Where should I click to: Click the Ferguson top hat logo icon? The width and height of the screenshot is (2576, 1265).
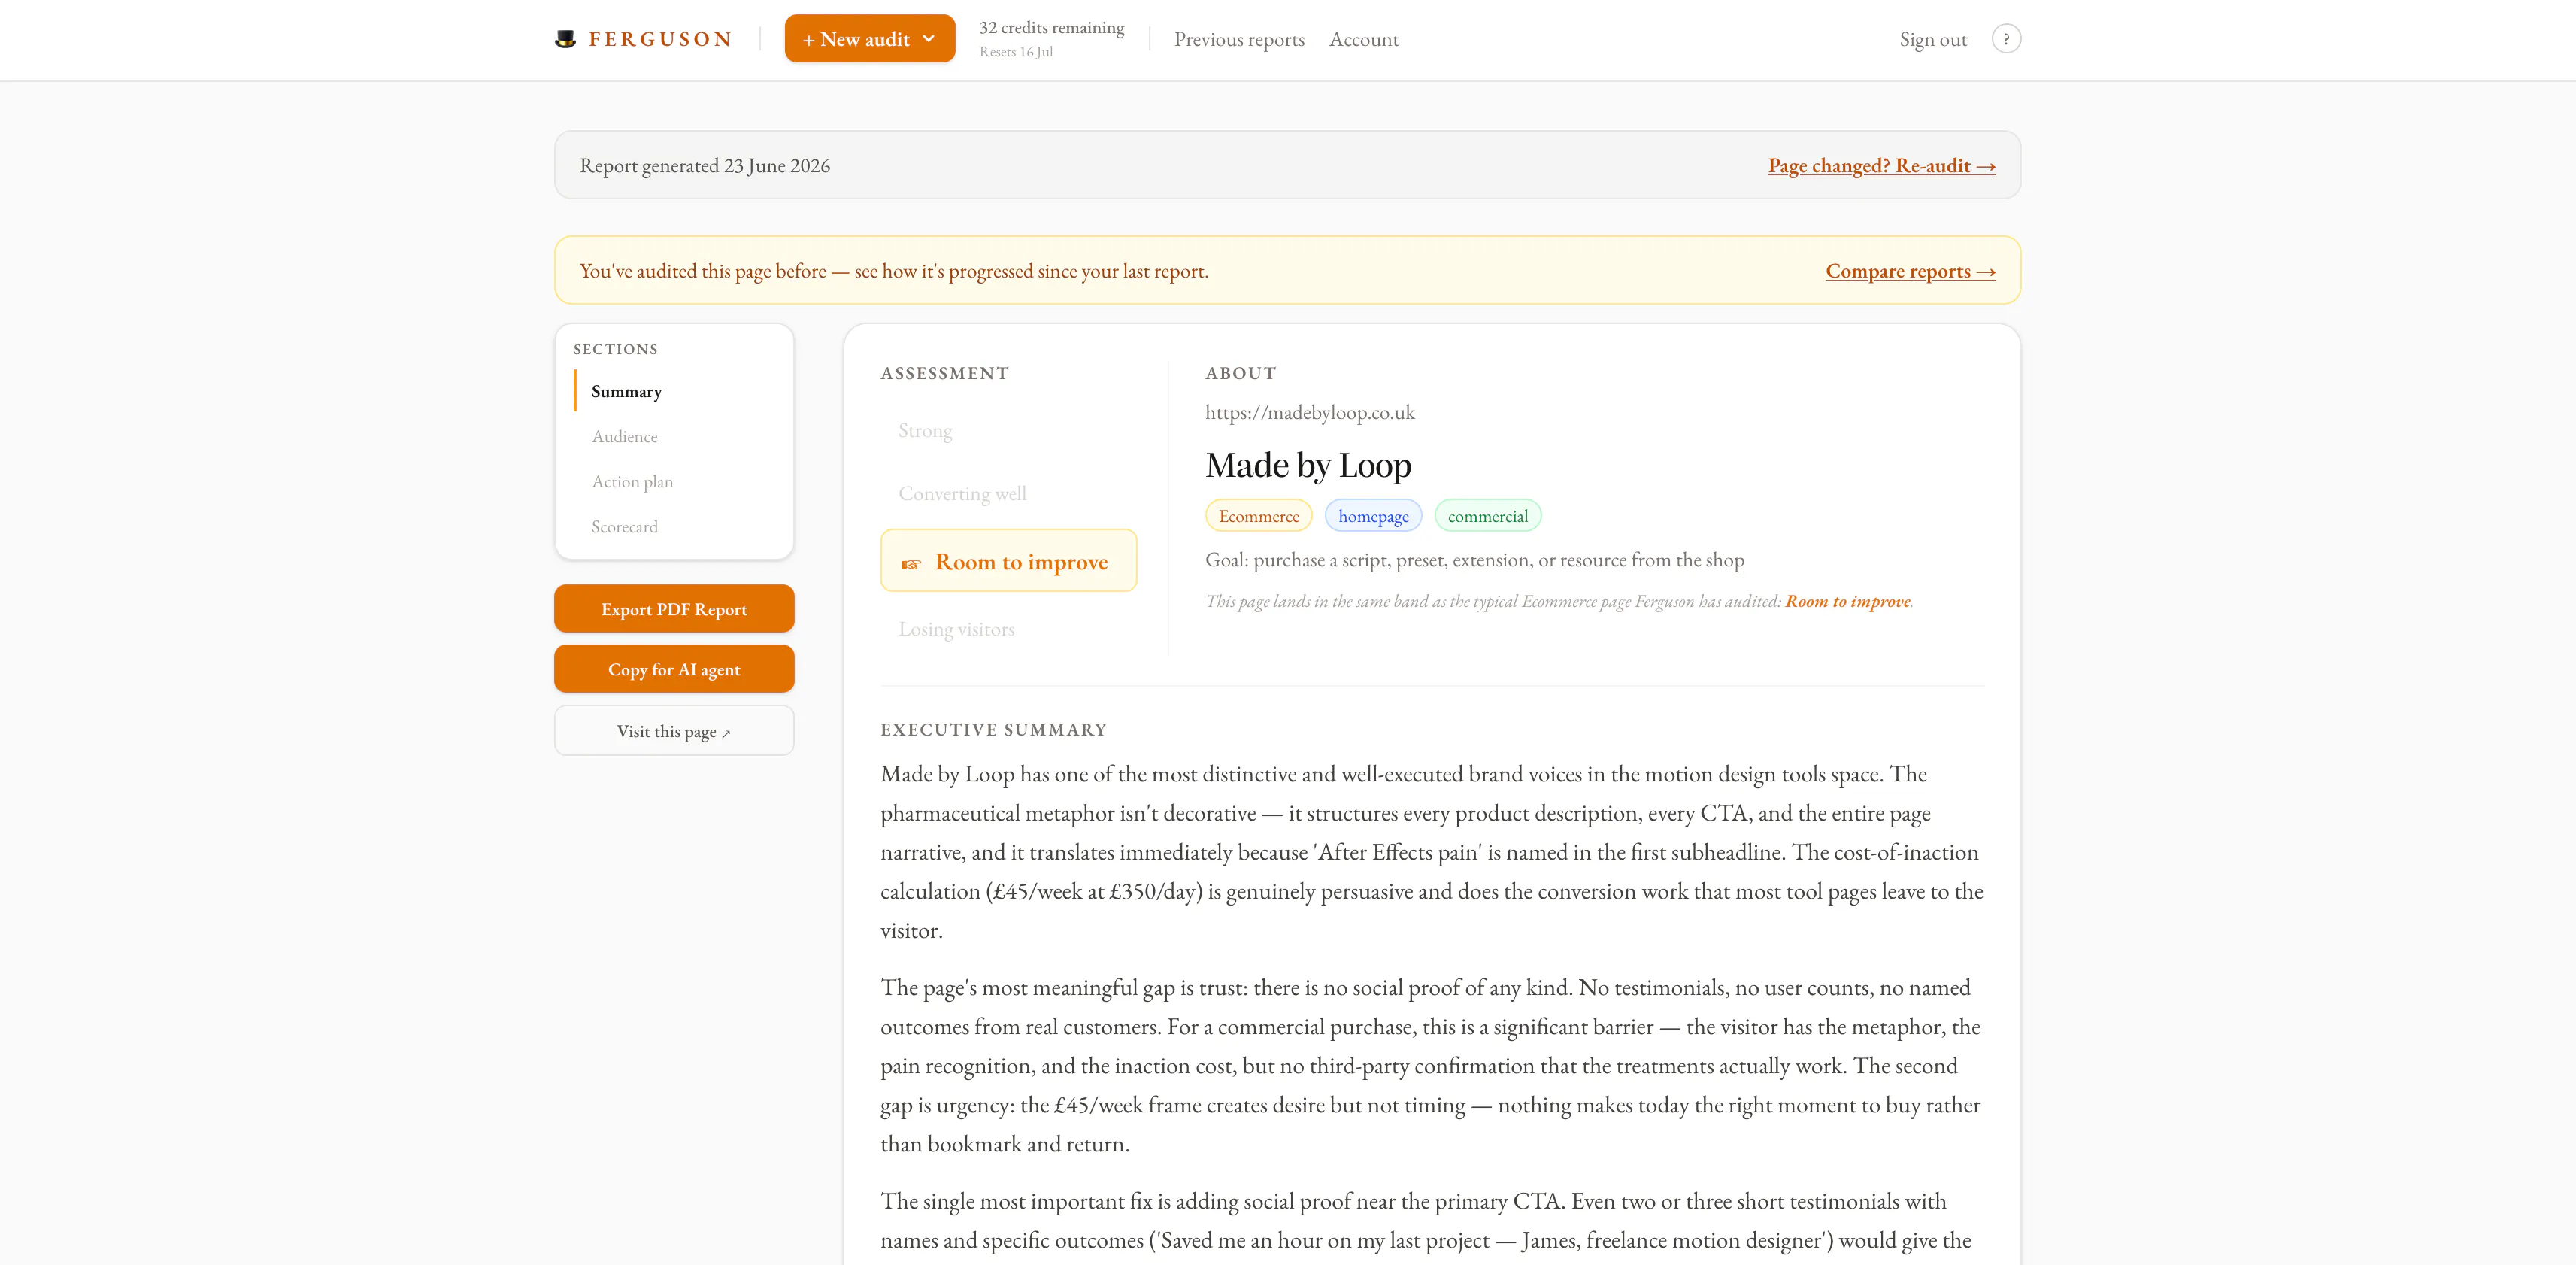point(565,39)
